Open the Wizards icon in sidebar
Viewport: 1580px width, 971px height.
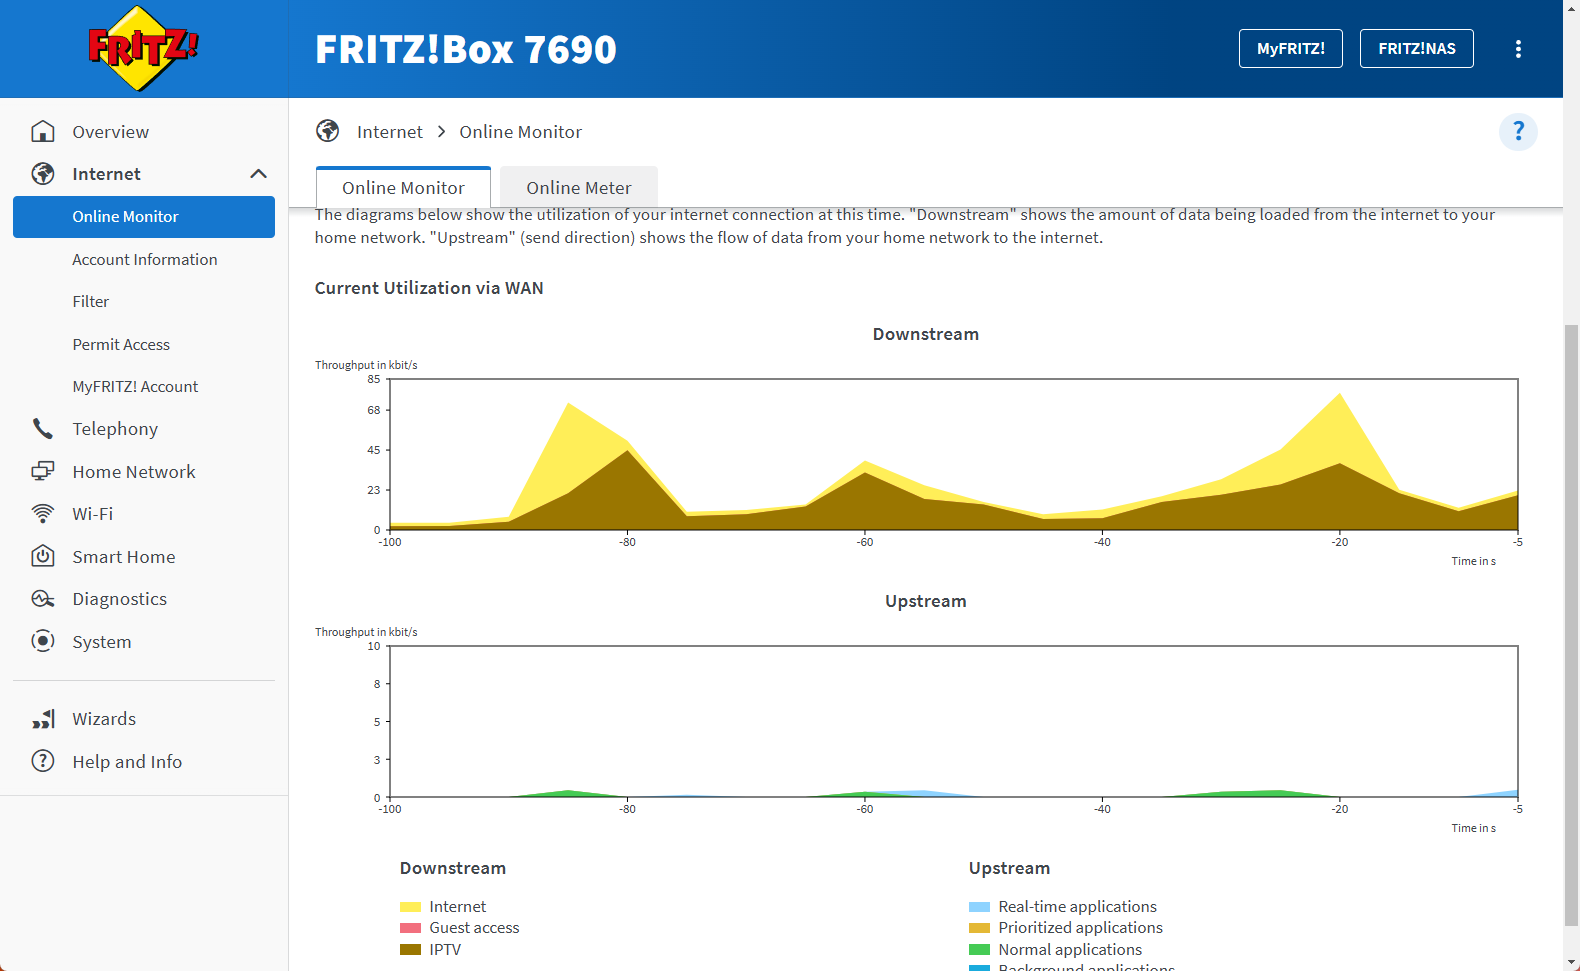(43, 719)
